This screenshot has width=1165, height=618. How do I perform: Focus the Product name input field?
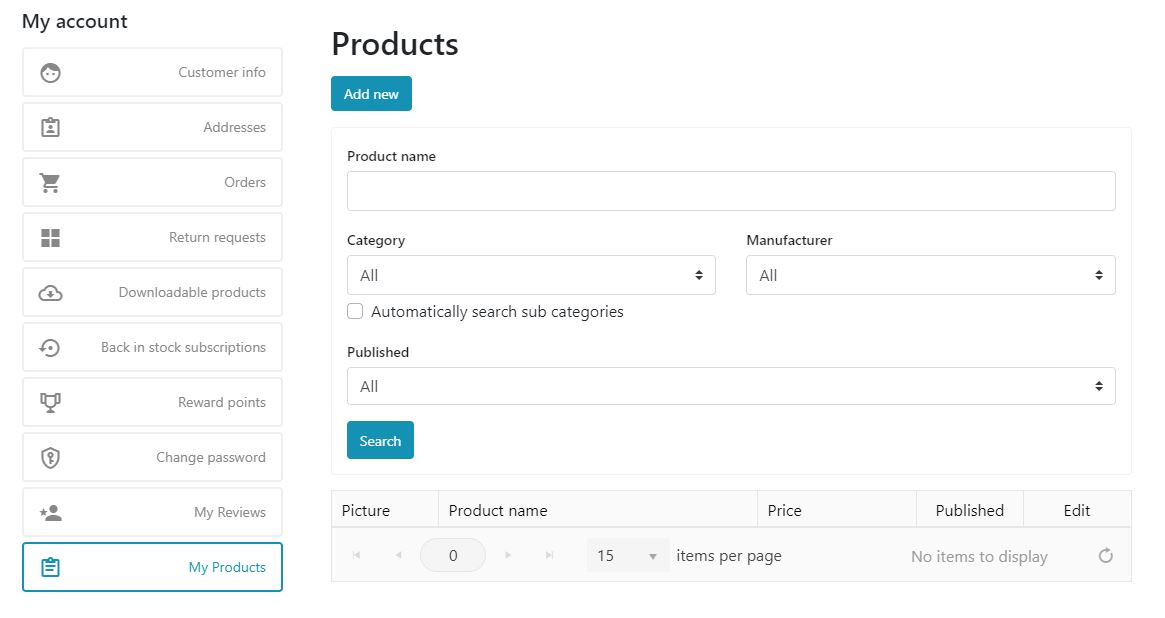731,191
